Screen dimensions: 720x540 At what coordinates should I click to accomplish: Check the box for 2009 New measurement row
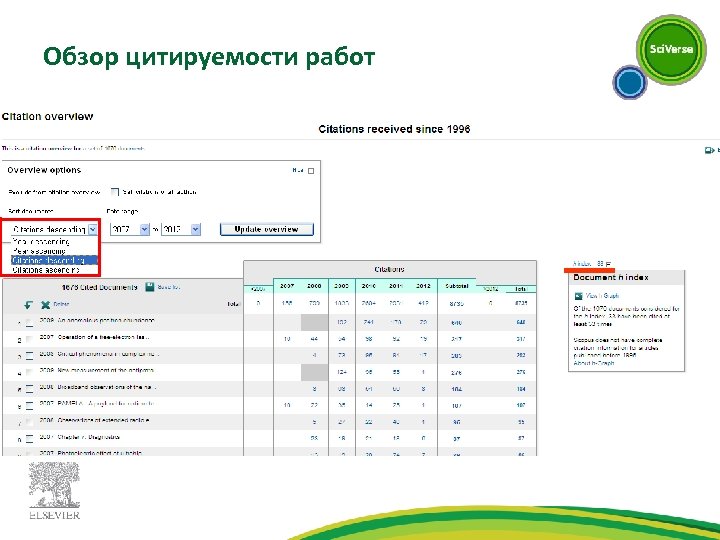[29, 372]
